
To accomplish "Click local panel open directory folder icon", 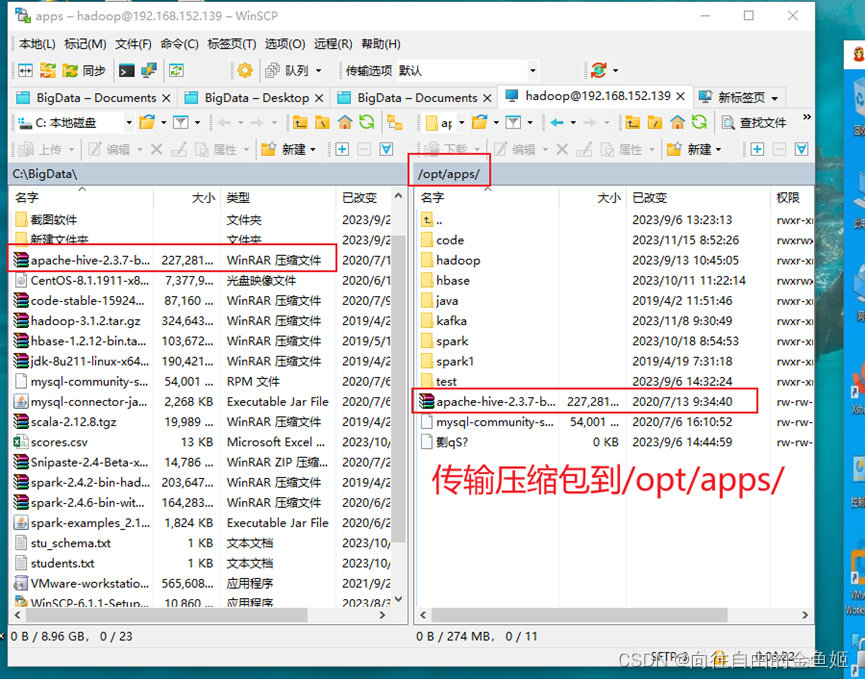I will [x=147, y=122].
